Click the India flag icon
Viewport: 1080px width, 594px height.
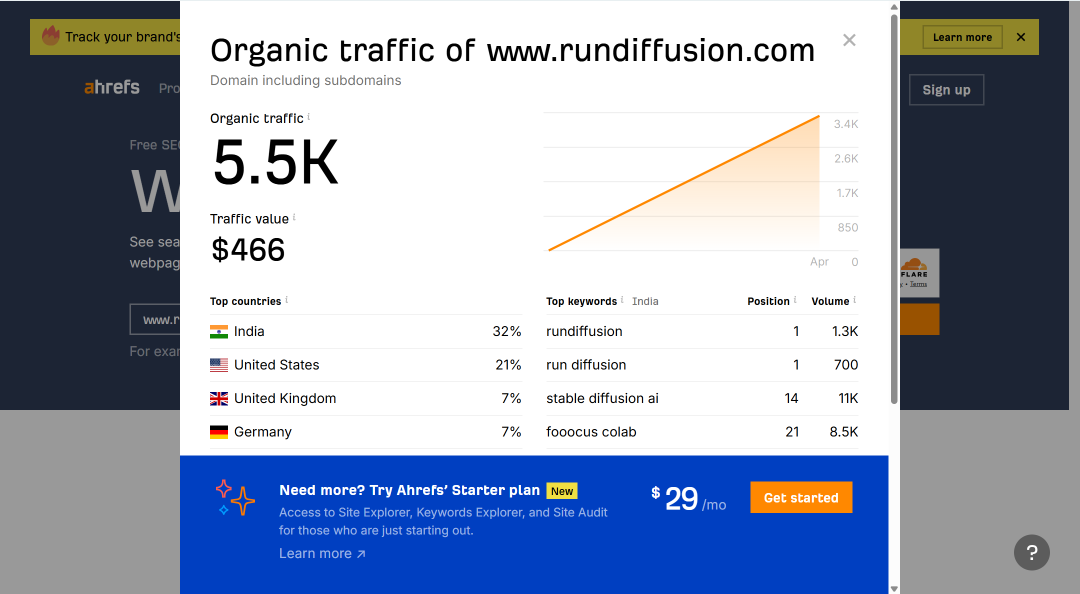(219, 331)
